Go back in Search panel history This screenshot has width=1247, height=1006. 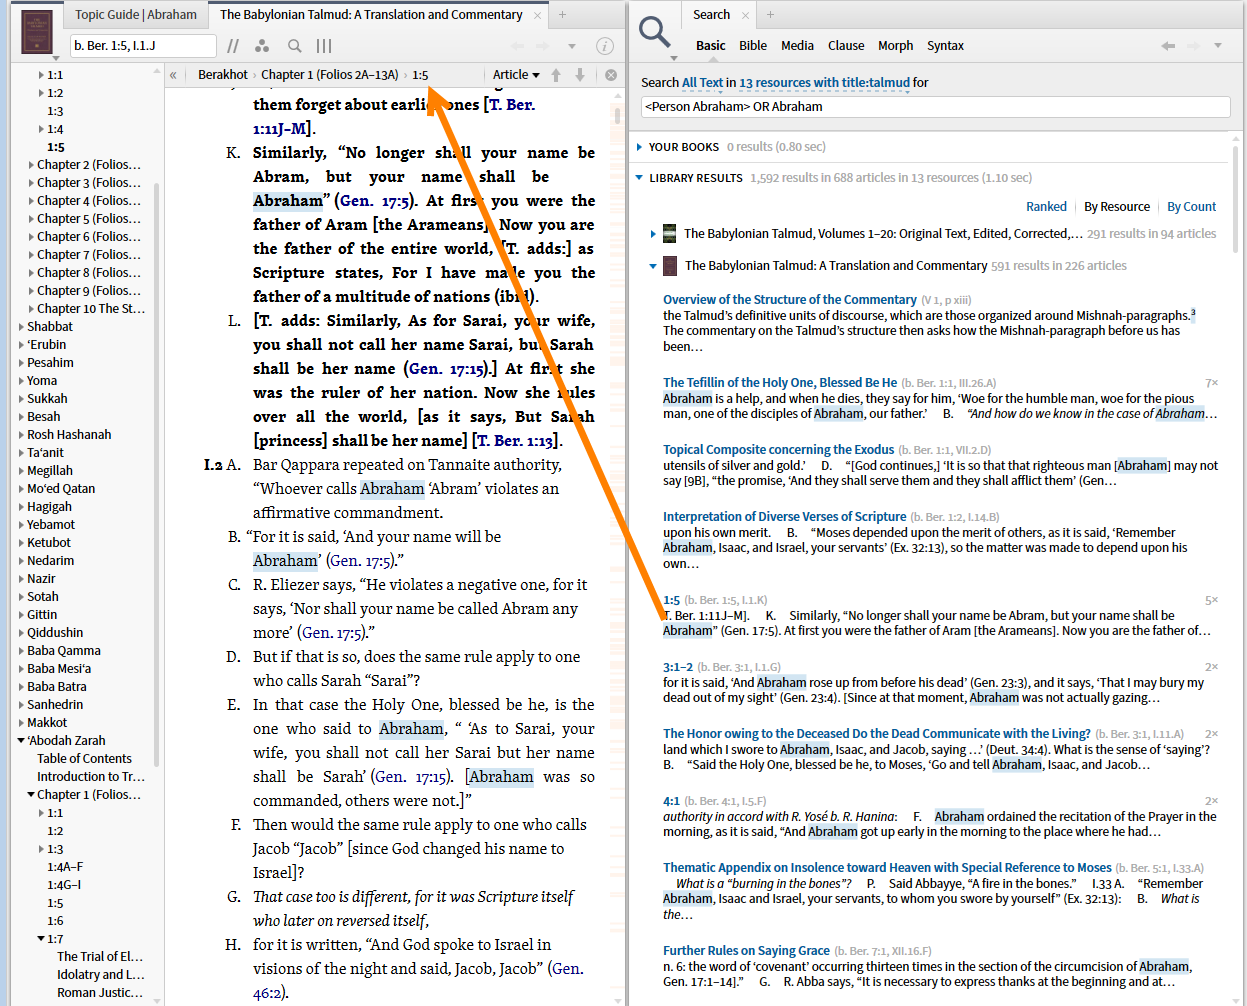point(1167,46)
